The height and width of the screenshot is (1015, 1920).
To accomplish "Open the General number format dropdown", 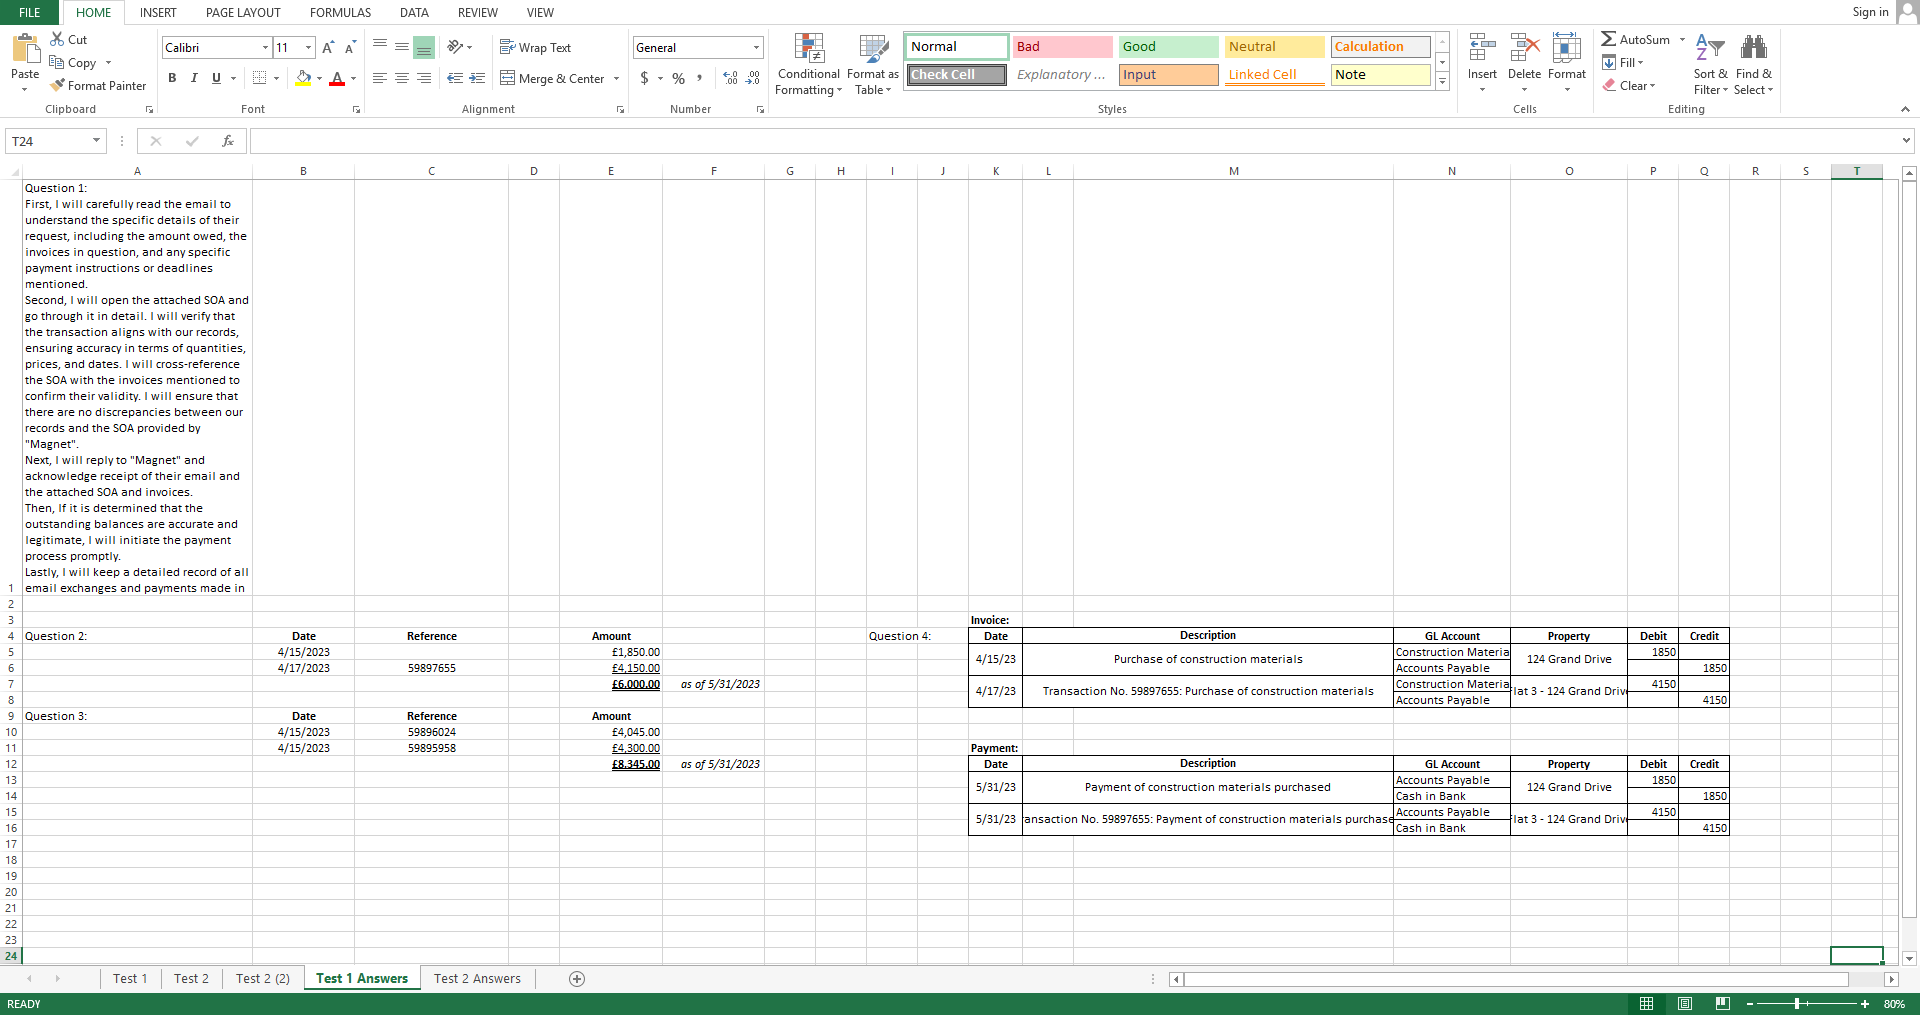I will click(756, 47).
